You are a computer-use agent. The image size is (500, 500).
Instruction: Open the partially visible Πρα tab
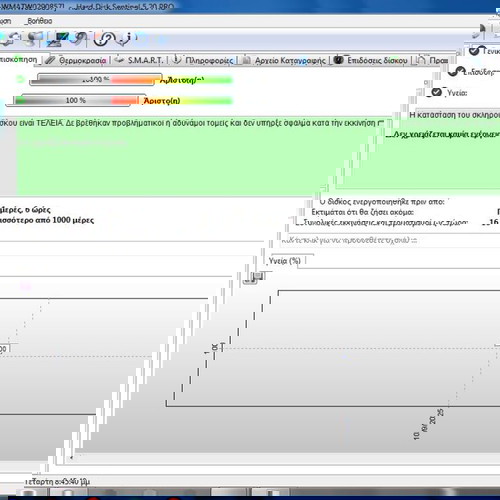click(x=438, y=60)
